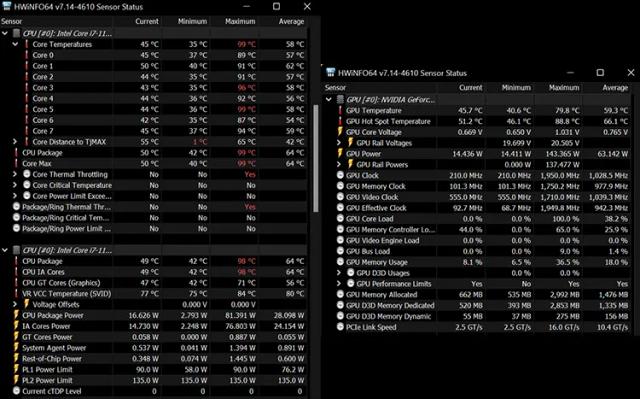Expand Core Distance to TjMAX
The image size is (640, 399).
15,141
